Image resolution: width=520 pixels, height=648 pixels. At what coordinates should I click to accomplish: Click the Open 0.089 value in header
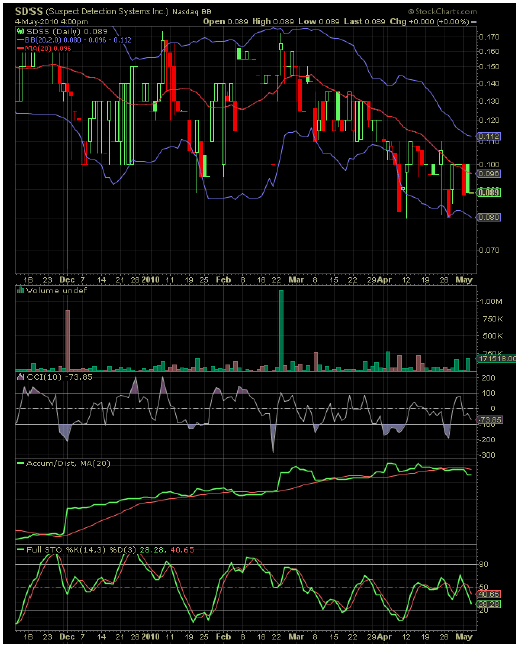[227, 21]
